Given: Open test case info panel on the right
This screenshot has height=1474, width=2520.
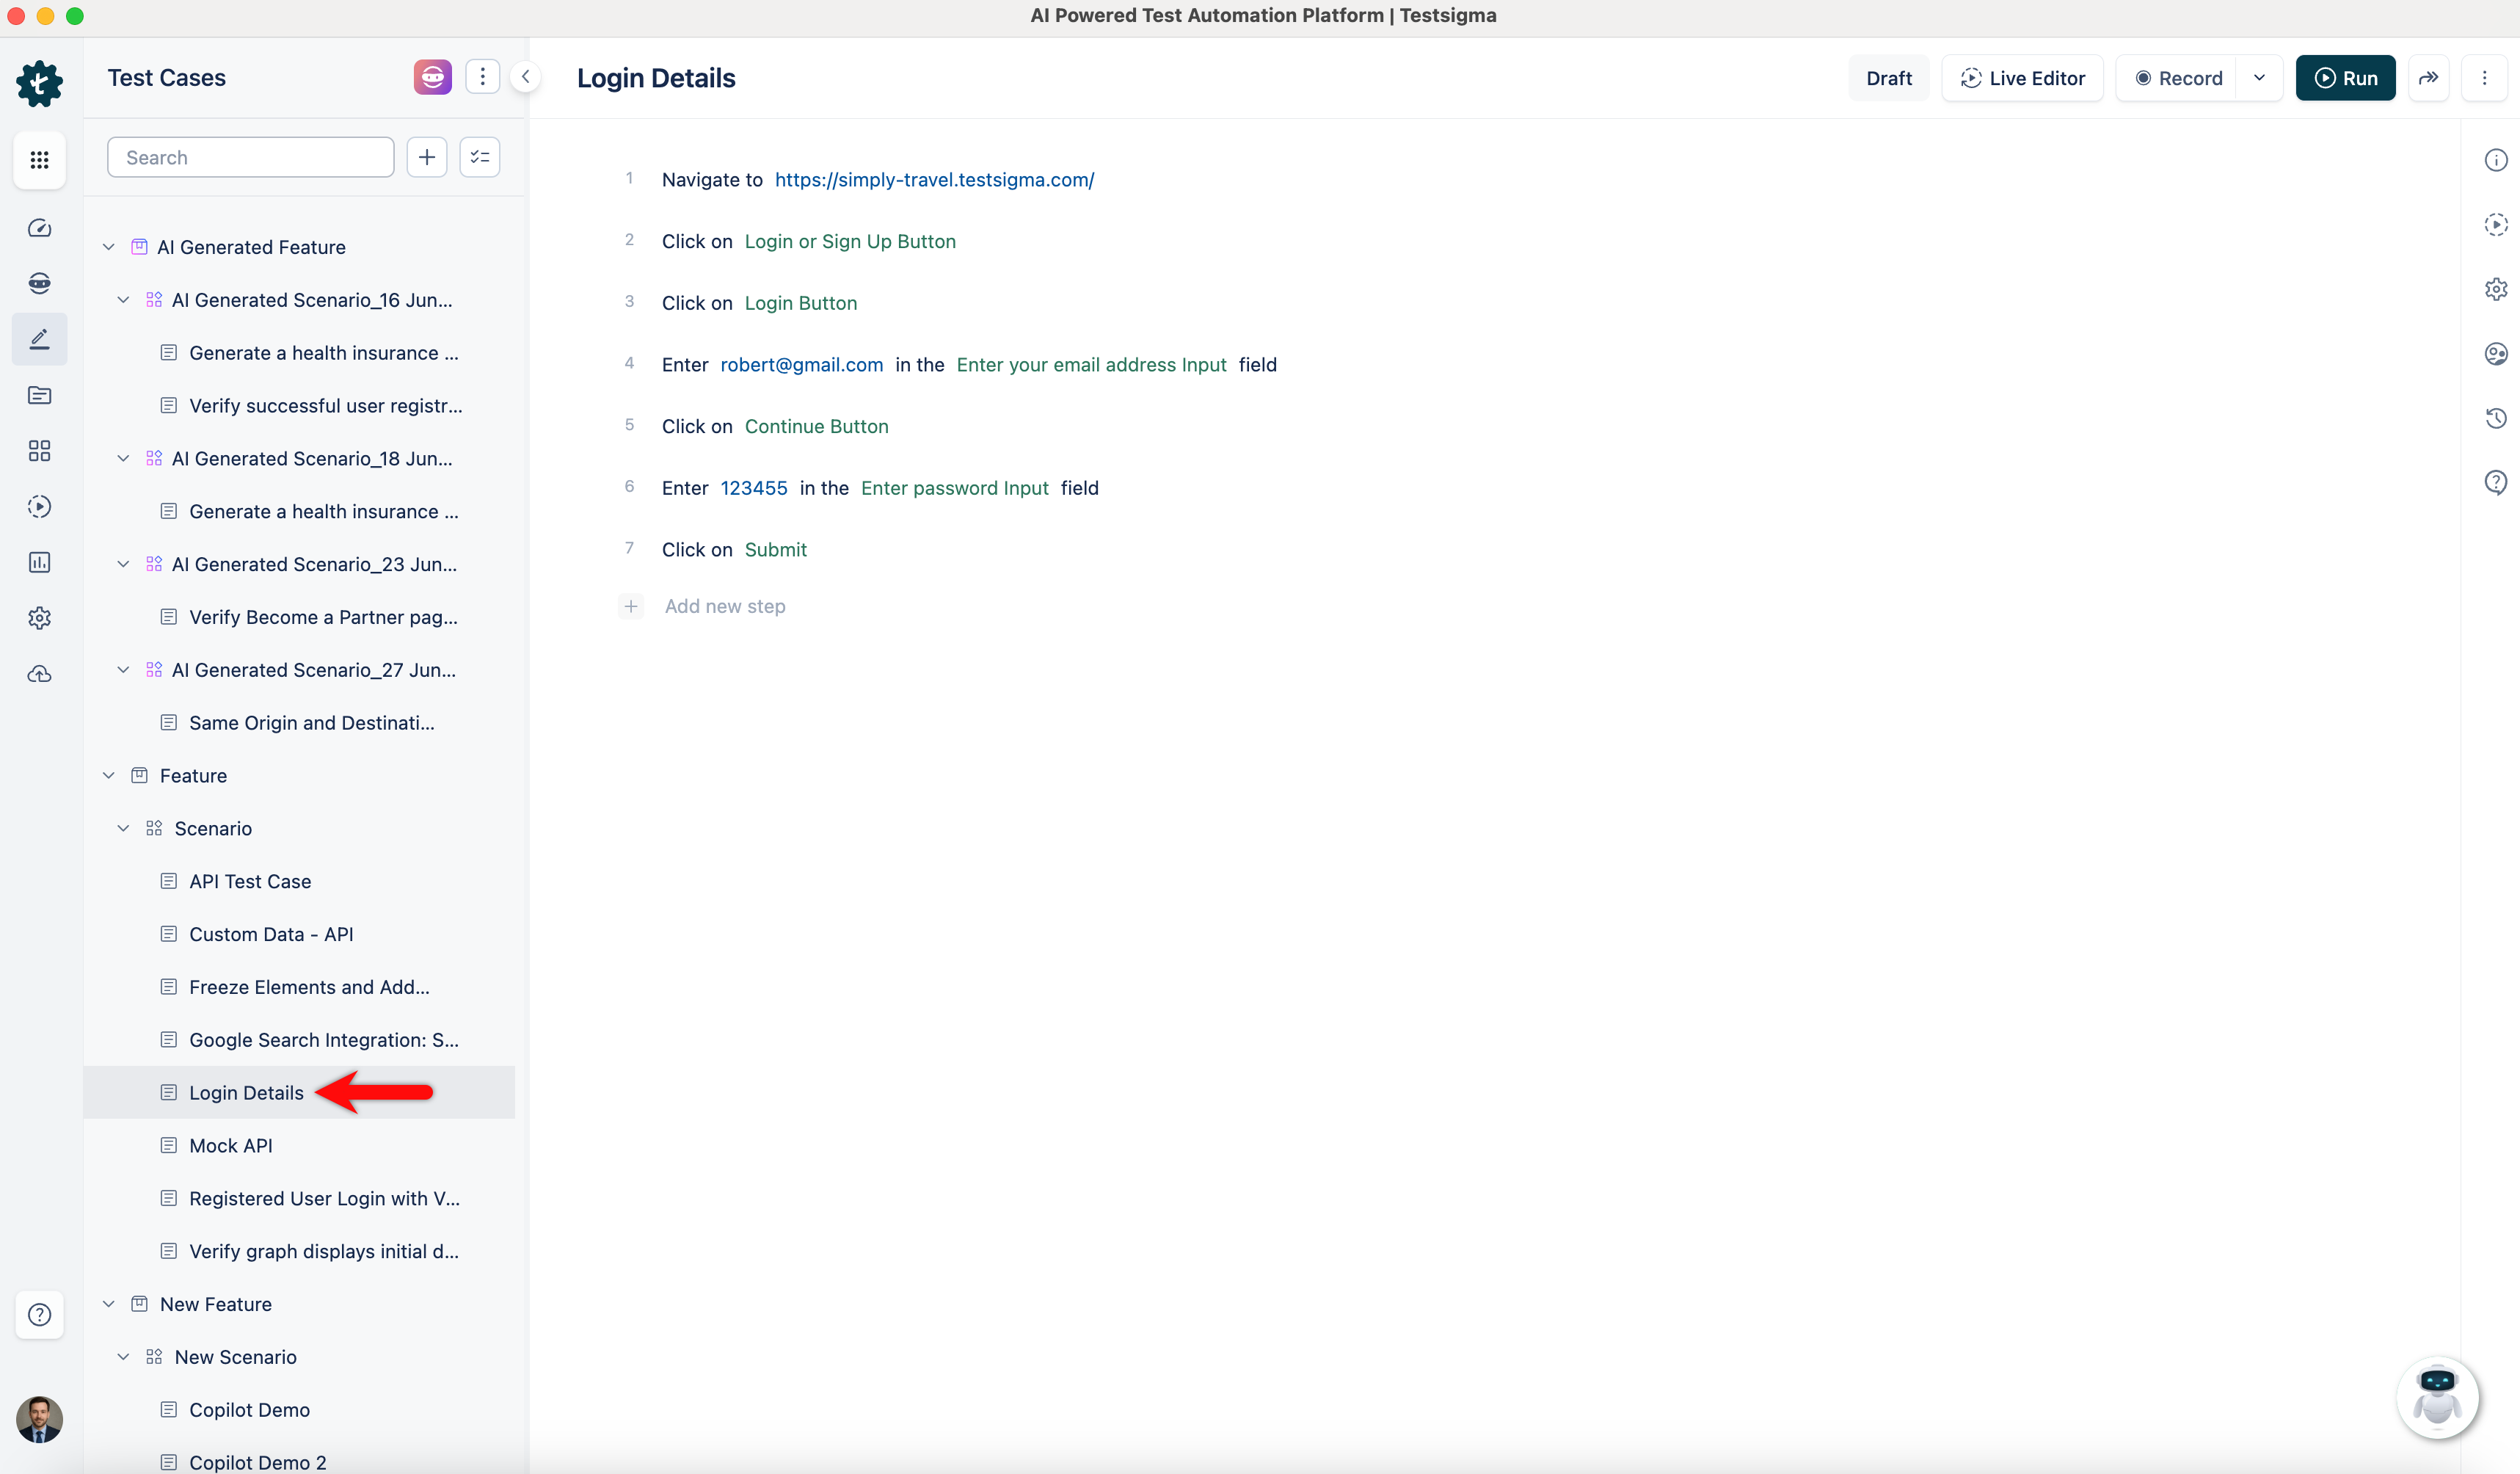Looking at the screenshot, I should 2496,159.
